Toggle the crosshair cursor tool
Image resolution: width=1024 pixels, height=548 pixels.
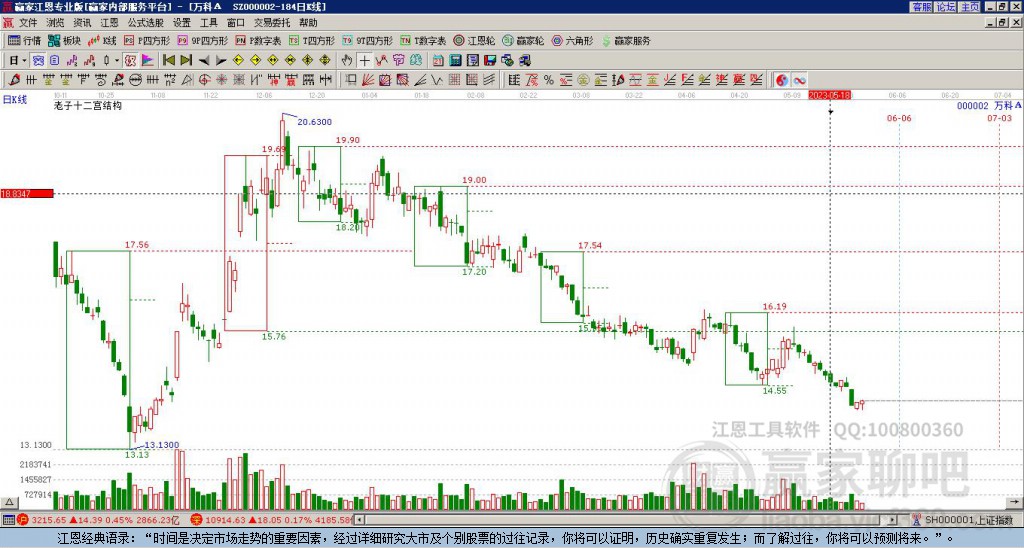point(364,61)
